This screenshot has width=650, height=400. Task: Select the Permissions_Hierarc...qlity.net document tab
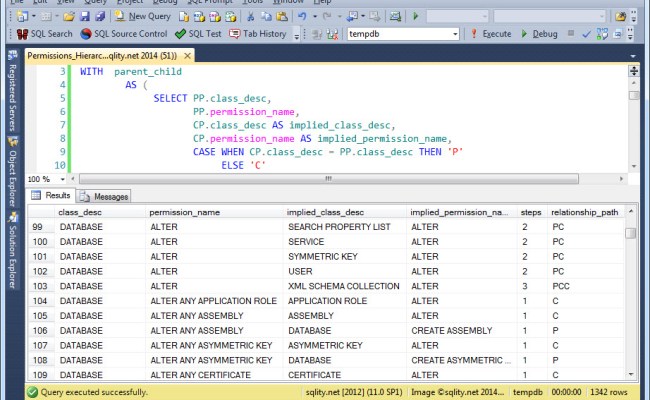pyautogui.click(x=102, y=56)
